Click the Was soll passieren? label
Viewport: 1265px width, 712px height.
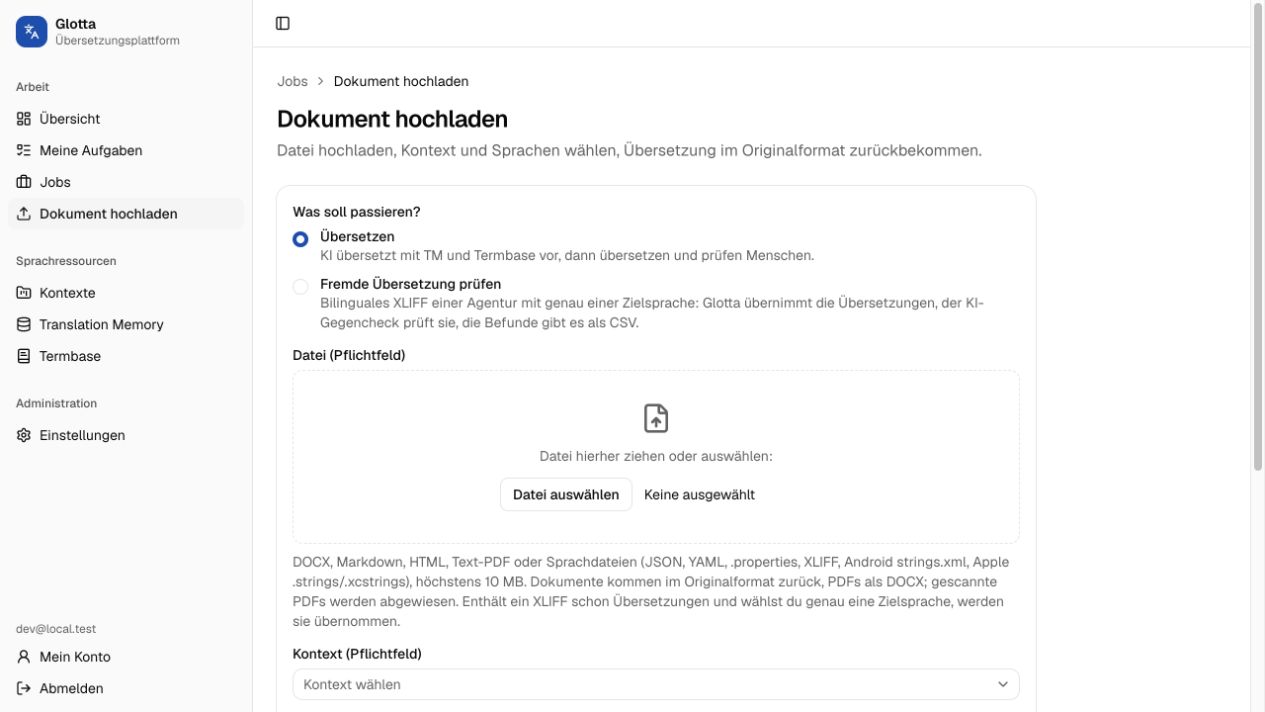tap(356, 212)
